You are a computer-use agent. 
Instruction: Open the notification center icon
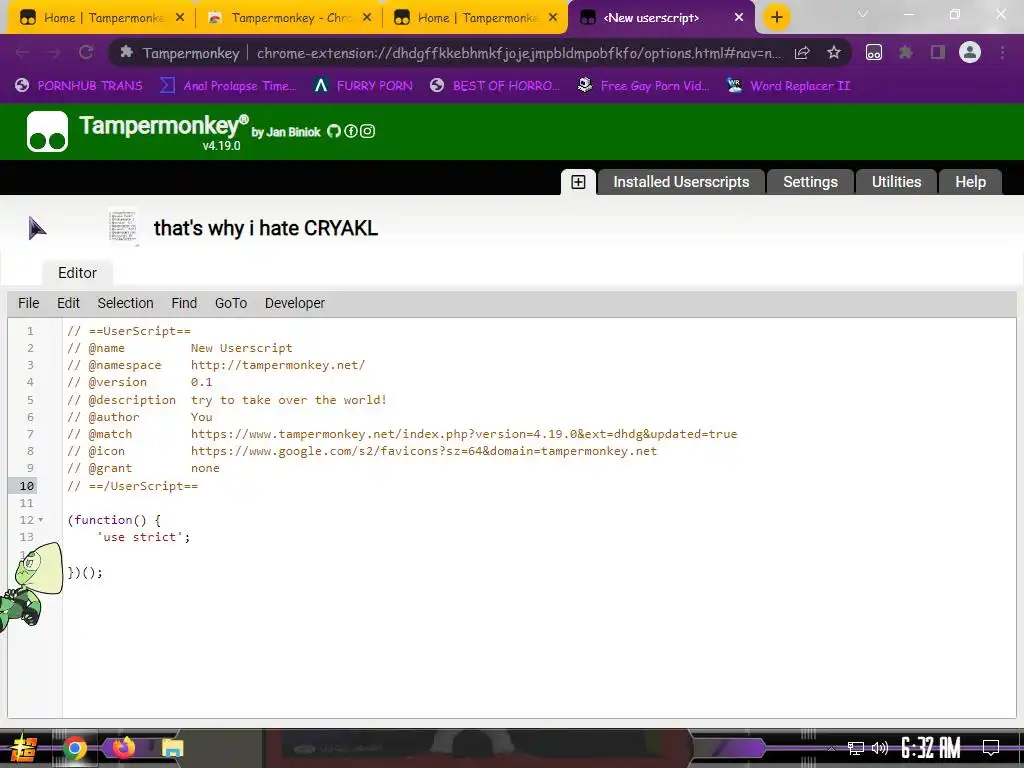click(991, 748)
